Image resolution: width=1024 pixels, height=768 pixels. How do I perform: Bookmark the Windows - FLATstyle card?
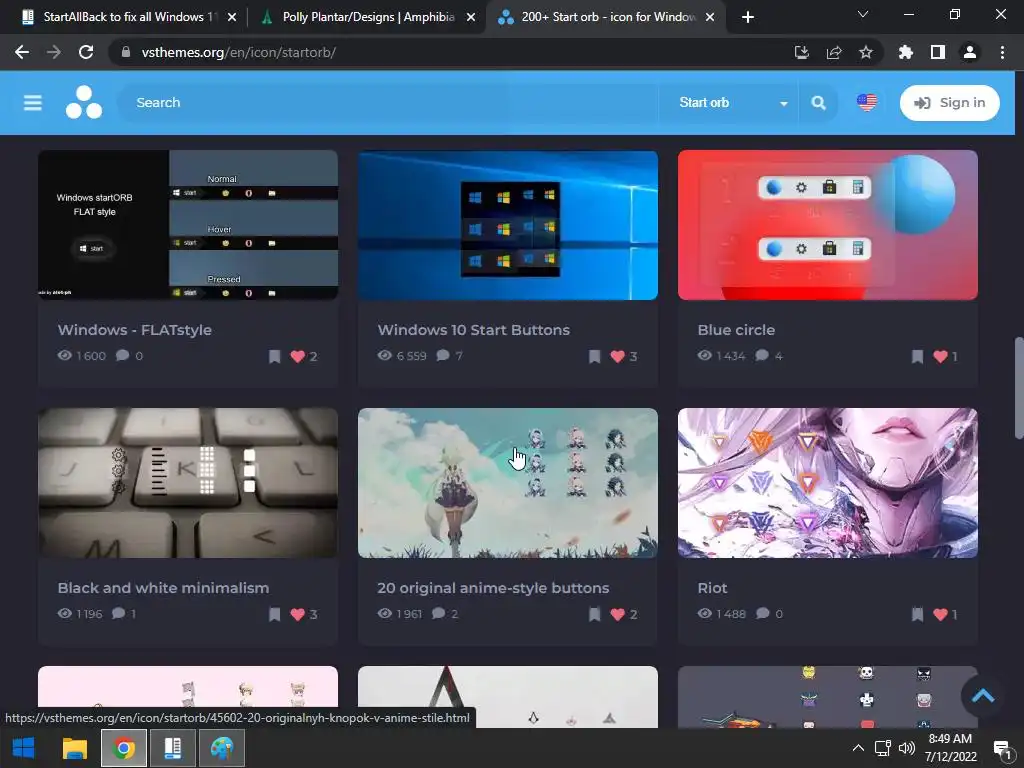(274, 356)
